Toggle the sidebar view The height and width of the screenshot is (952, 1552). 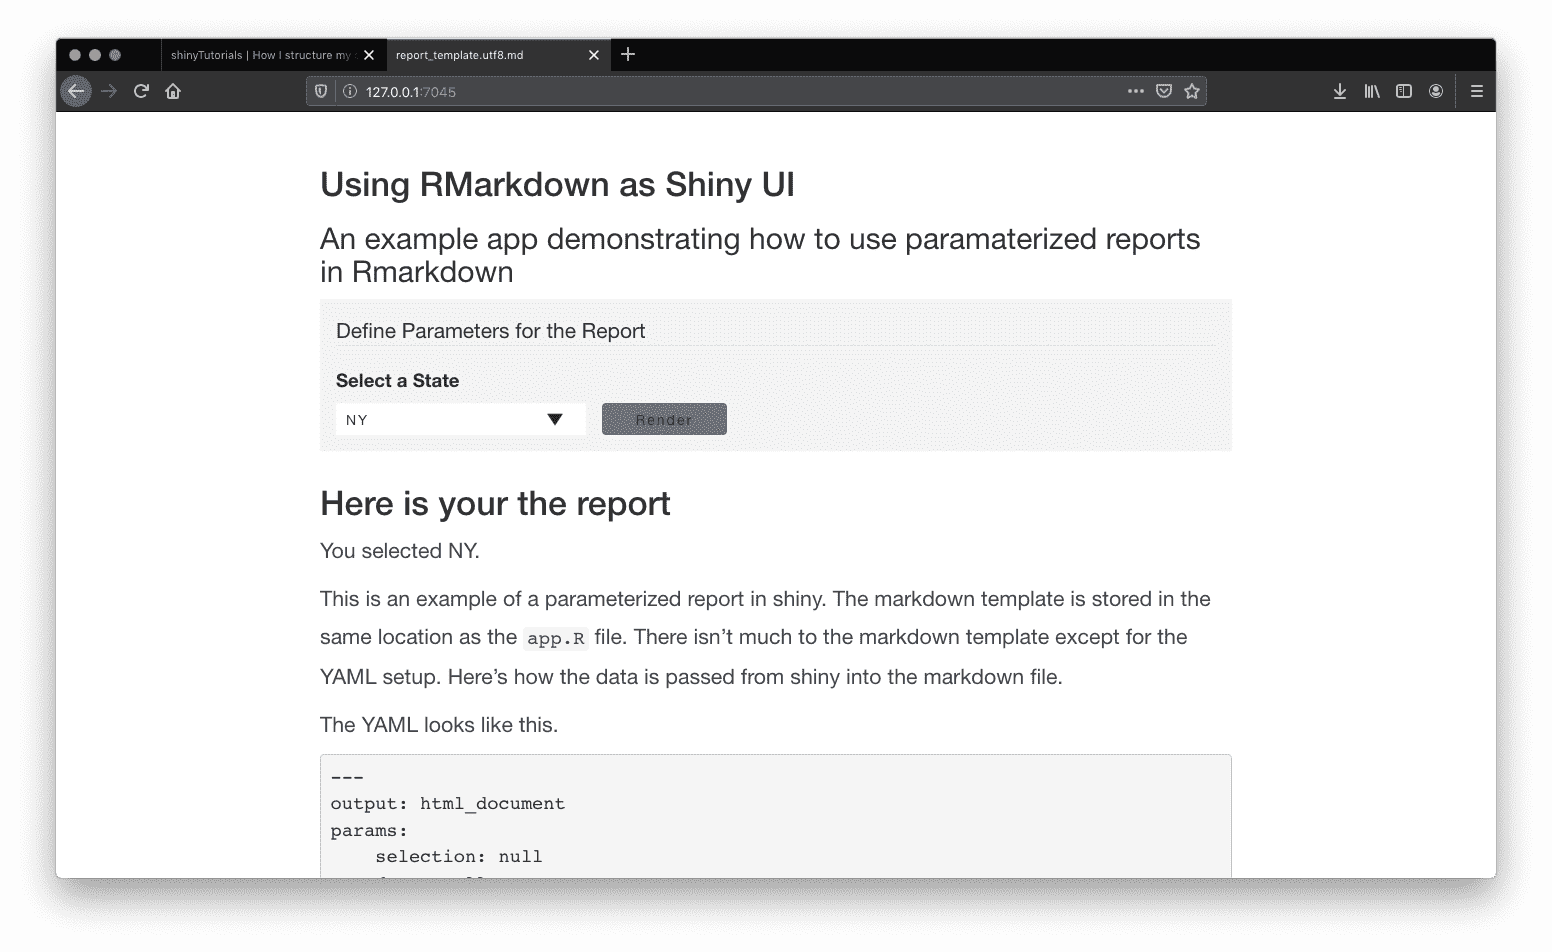(x=1404, y=91)
